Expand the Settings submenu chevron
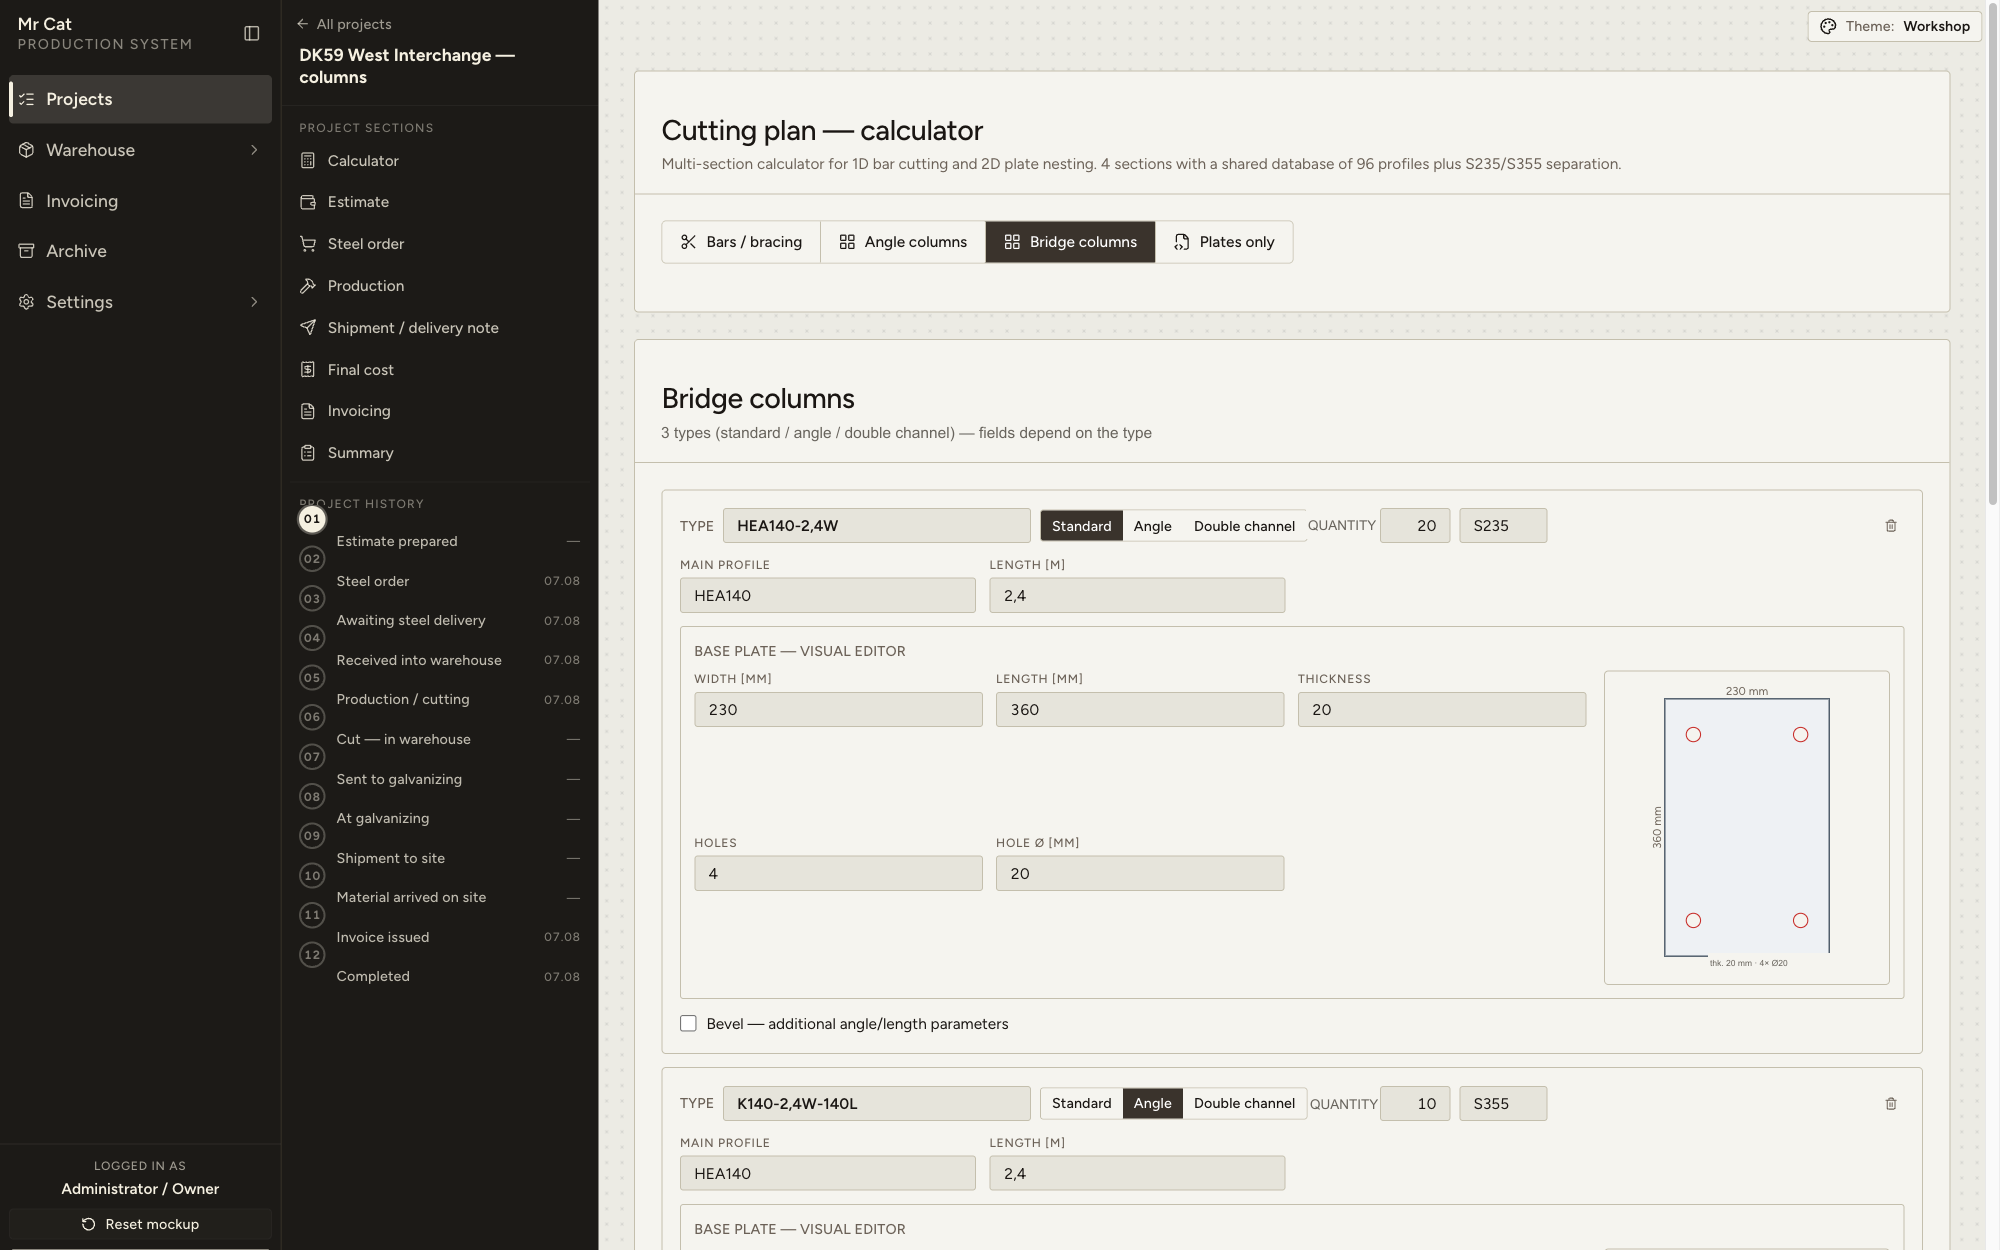The width and height of the screenshot is (2000, 1250). pos(254,302)
